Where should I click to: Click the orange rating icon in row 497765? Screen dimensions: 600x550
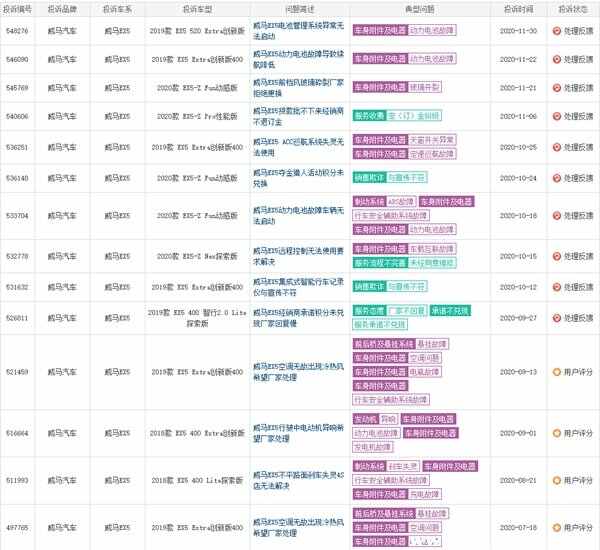coord(557,527)
